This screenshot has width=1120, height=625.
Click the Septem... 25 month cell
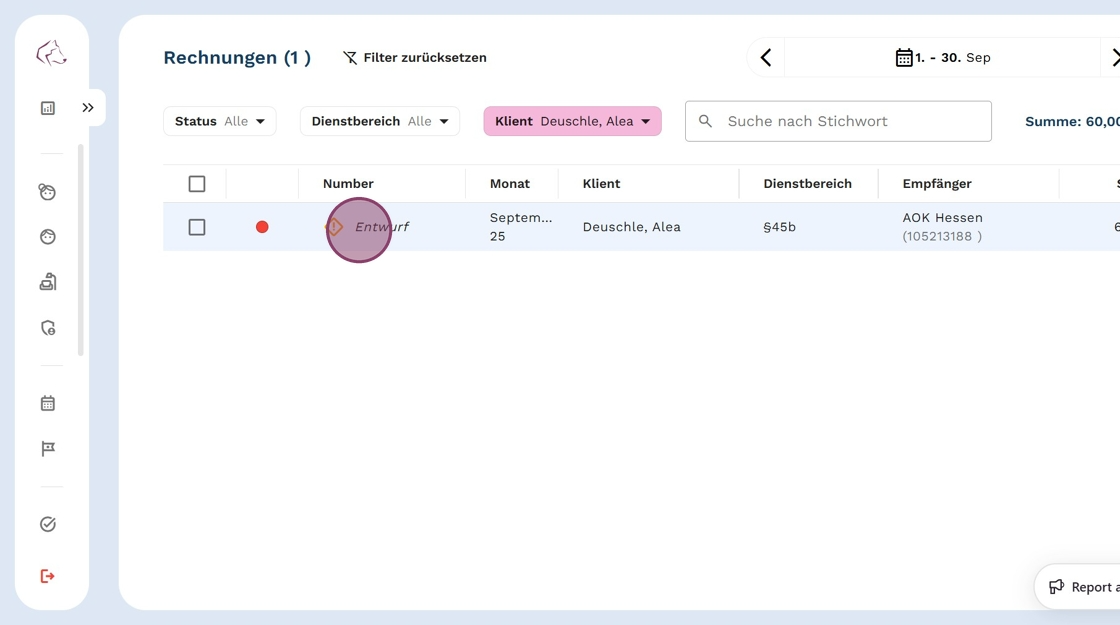click(x=521, y=226)
